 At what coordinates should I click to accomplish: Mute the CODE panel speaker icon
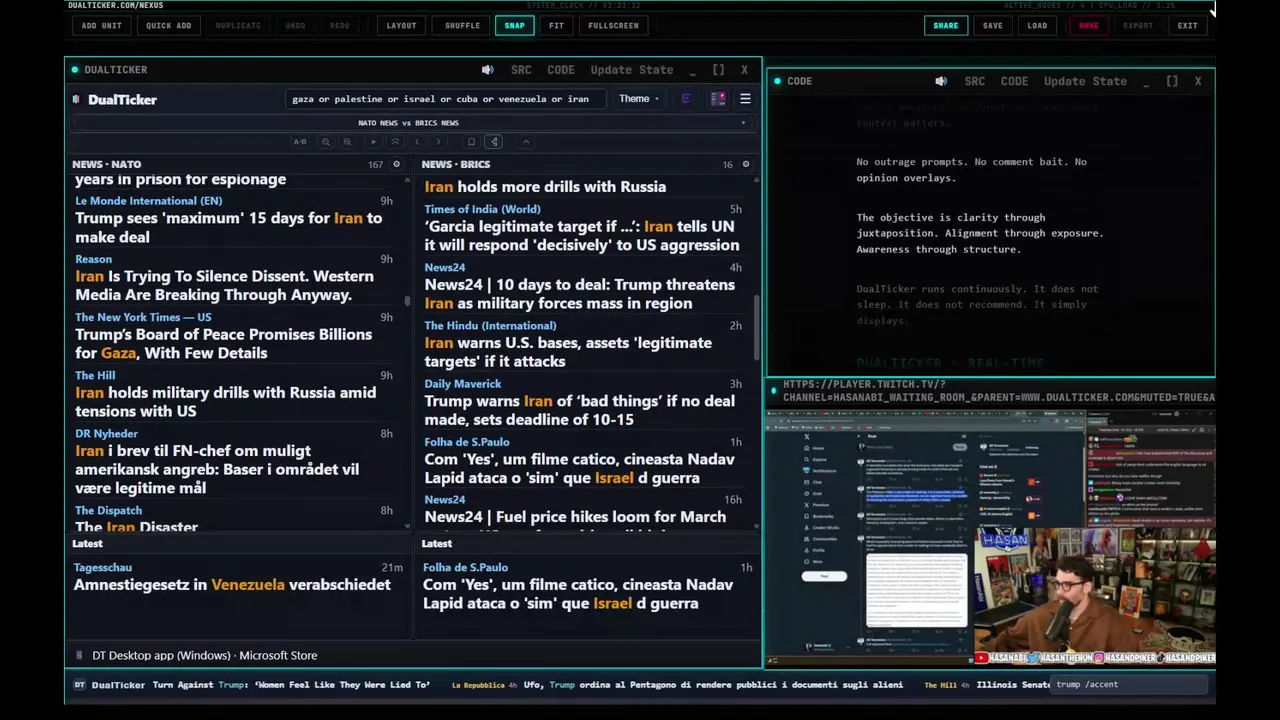click(941, 81)
